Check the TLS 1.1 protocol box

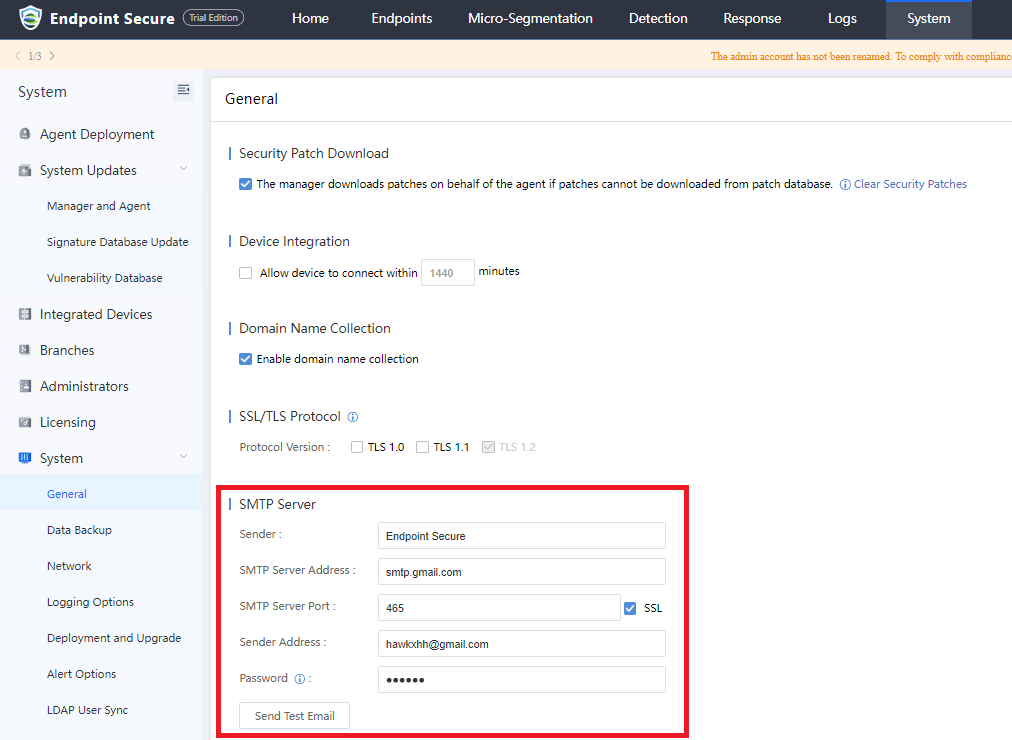pyautogui.click(x=422, y=447)
